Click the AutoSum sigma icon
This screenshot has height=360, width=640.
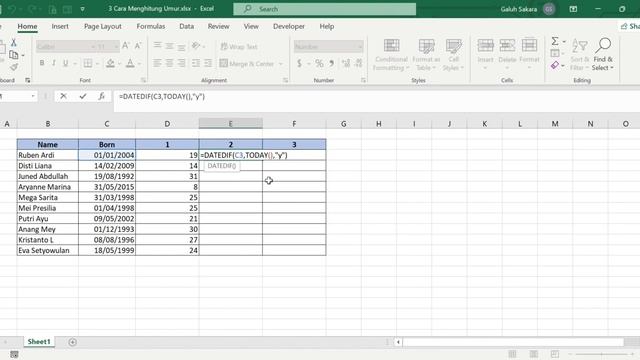pyautogui.click(x=555, y=41)
